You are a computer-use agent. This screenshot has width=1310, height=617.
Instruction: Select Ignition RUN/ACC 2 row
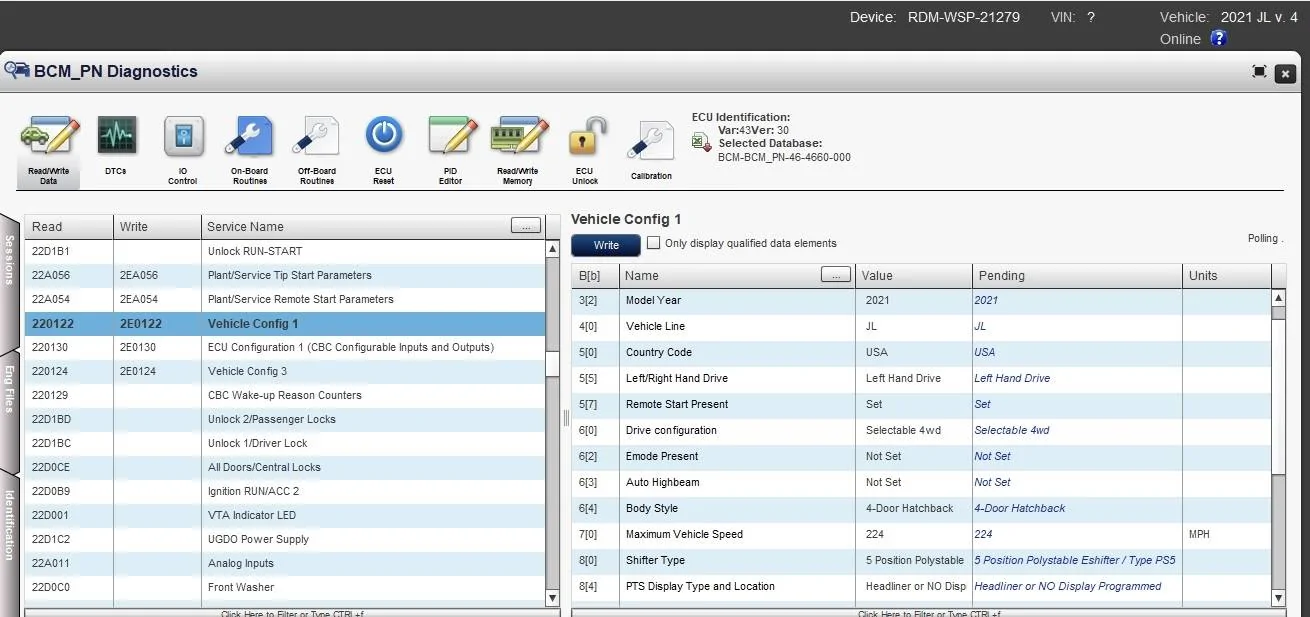point(285,492)
